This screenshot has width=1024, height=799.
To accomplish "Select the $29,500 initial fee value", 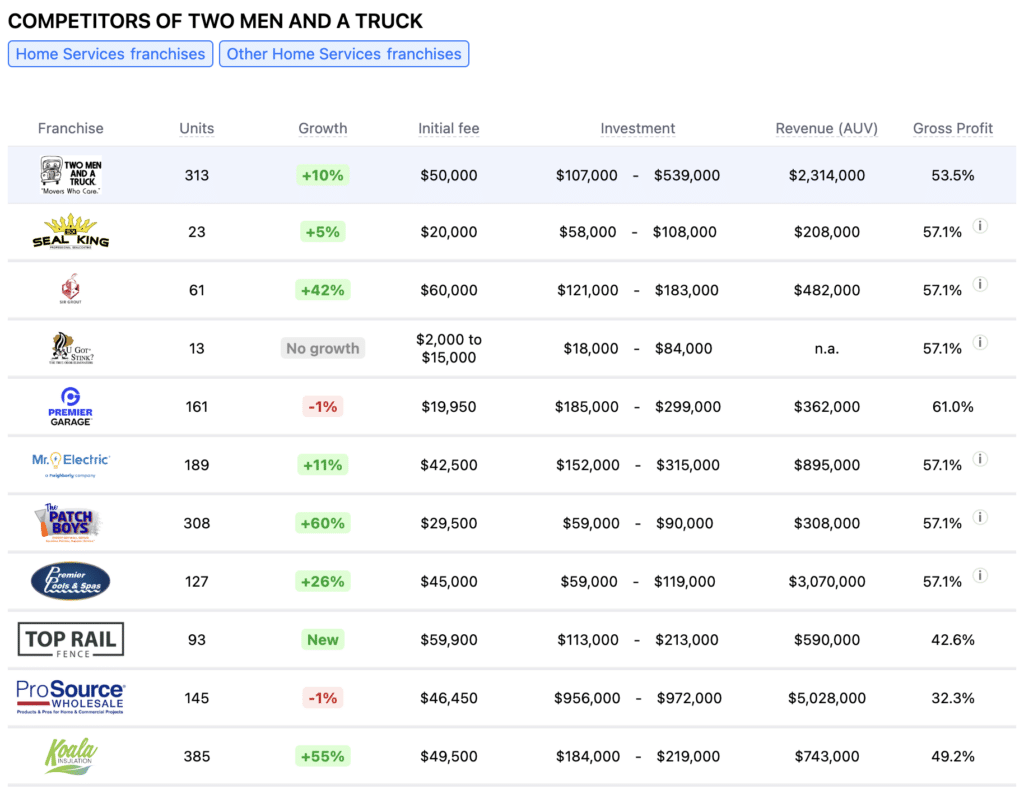I will (x=449, y=523).
